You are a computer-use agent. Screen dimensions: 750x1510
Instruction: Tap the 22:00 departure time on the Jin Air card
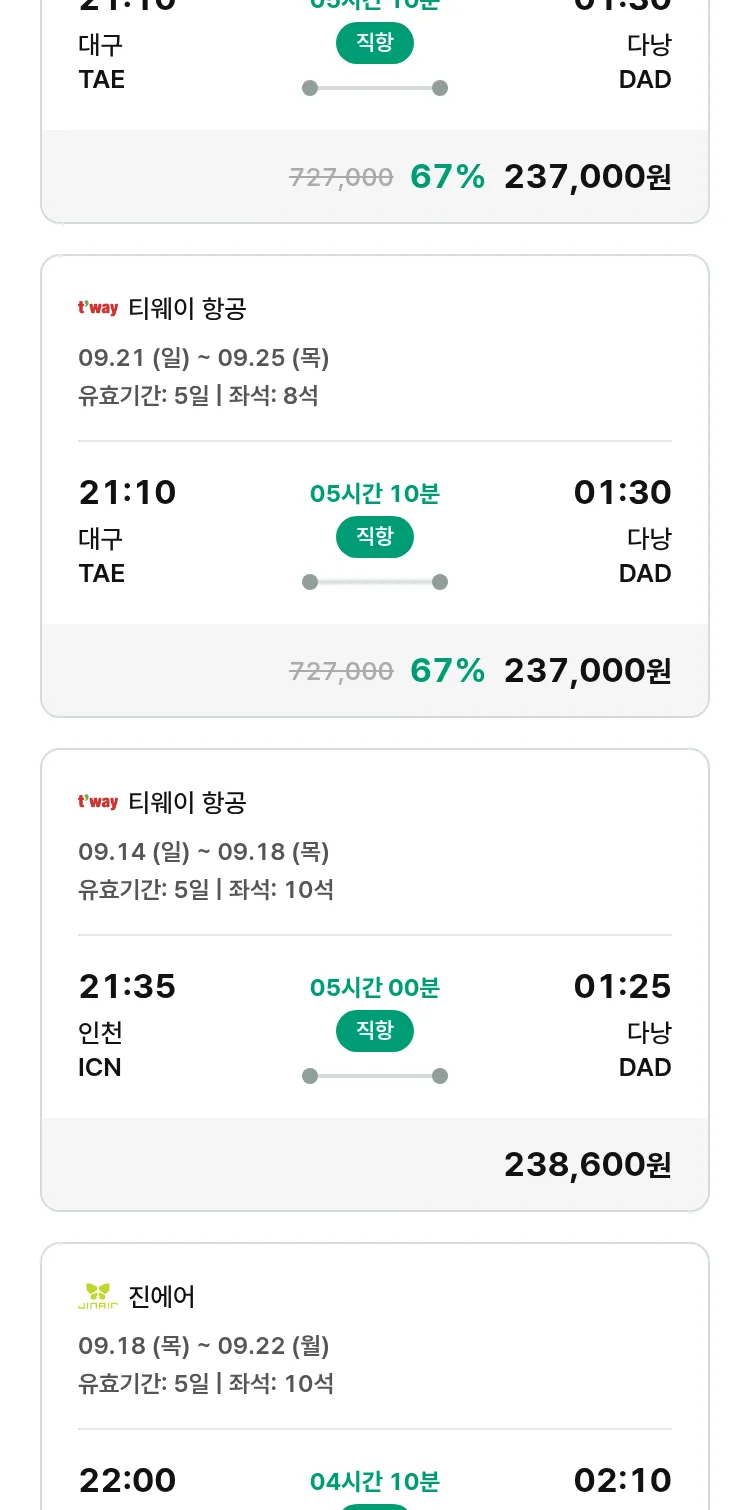pos(127,1480)
